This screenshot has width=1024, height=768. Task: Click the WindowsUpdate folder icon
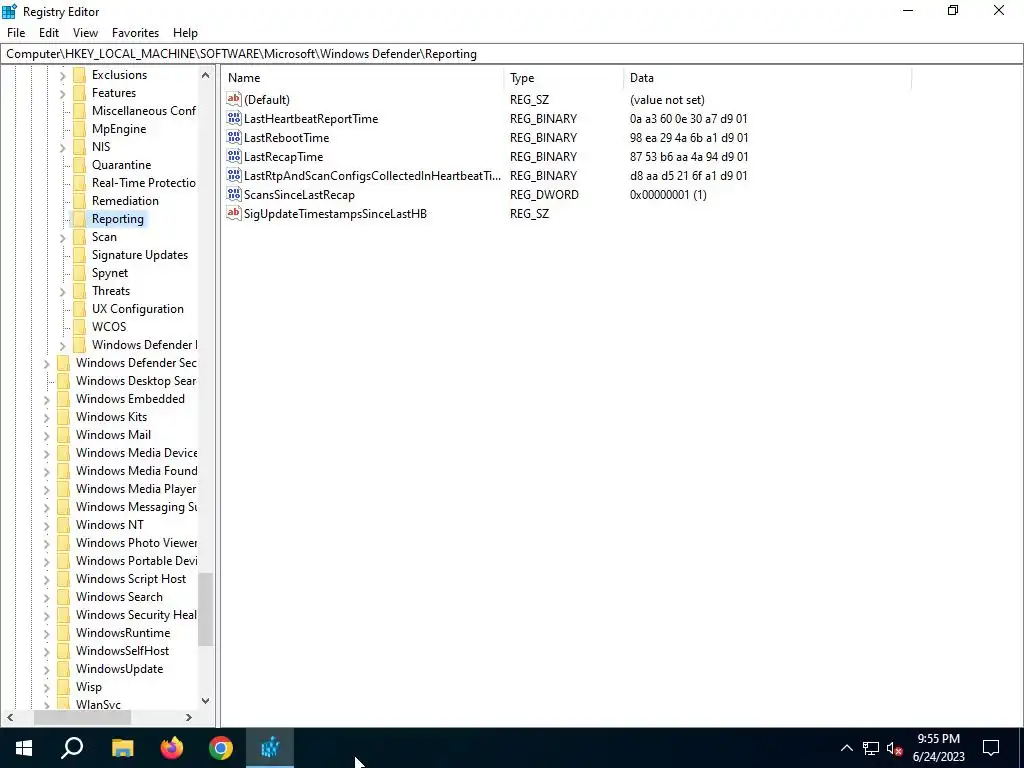click(63, 669)
